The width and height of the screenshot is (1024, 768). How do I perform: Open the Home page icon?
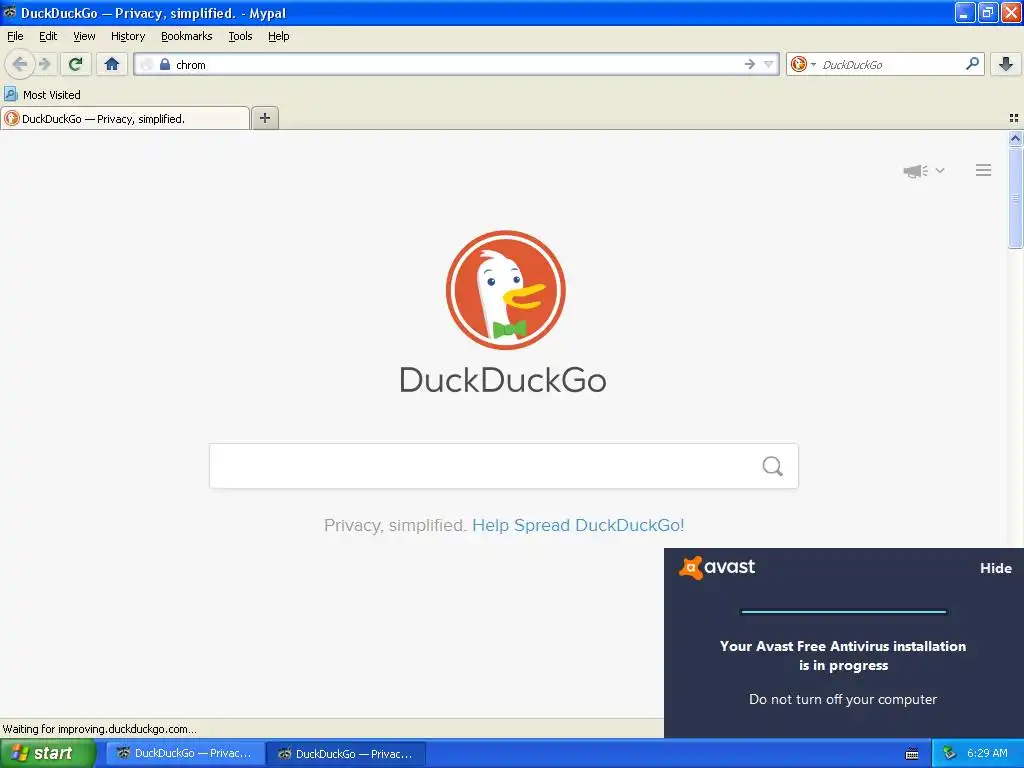[x=112, y=64]
